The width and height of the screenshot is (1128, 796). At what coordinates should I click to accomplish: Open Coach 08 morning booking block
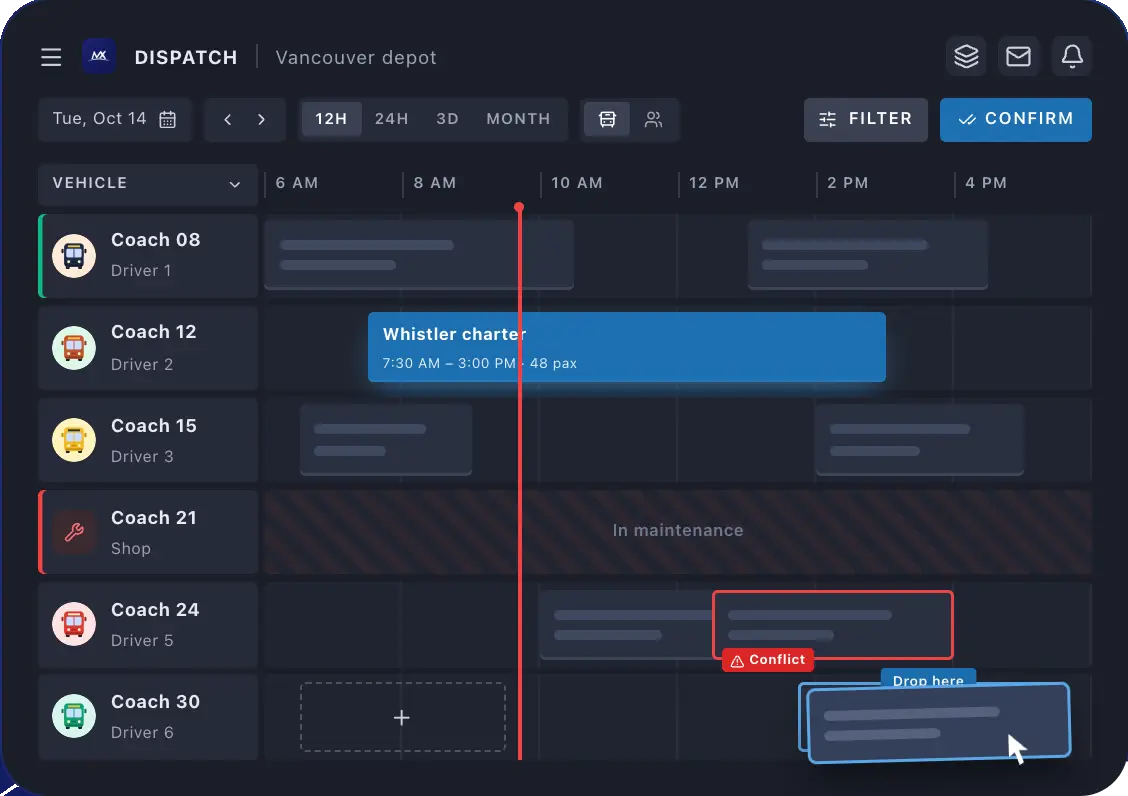point(419,255)
